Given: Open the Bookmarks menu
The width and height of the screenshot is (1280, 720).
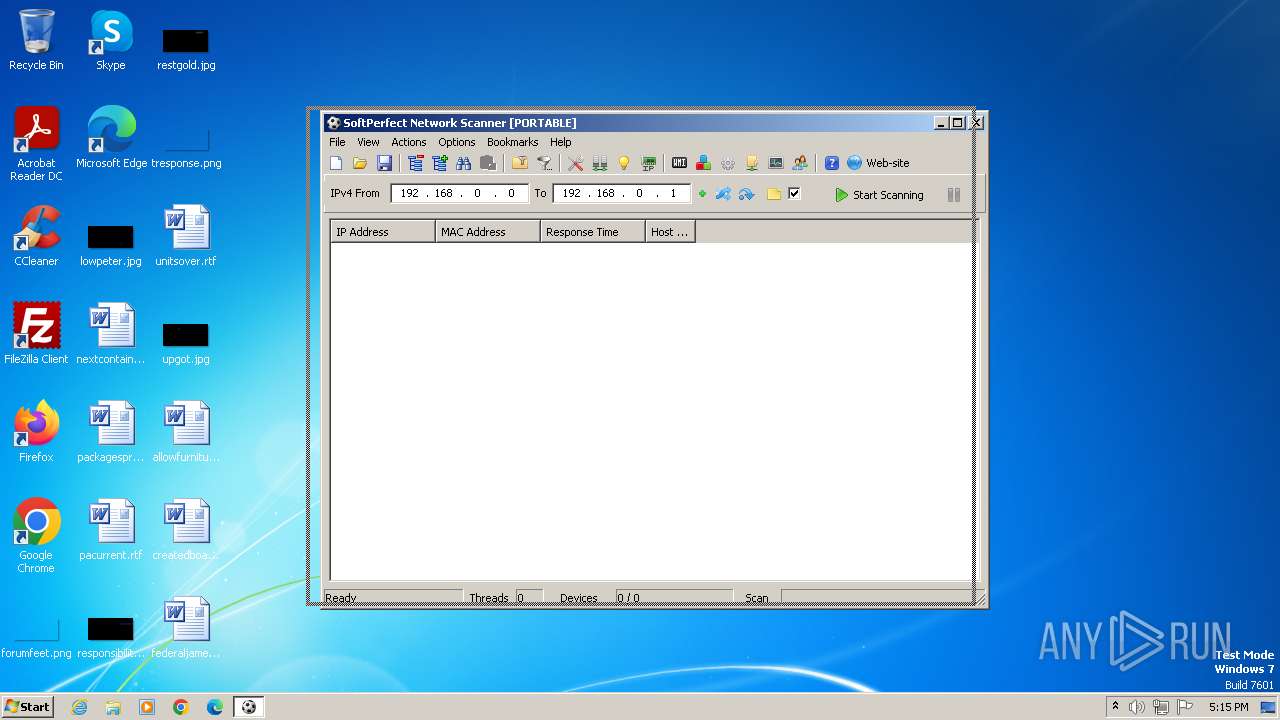Looking at the screenshot, I should [x=512, y=142].
